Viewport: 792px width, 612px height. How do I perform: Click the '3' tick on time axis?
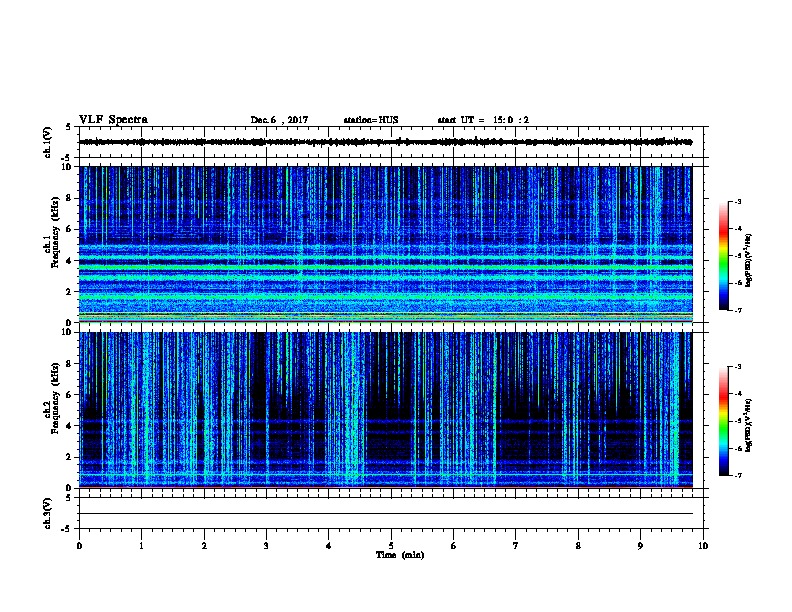pos(266,545)
